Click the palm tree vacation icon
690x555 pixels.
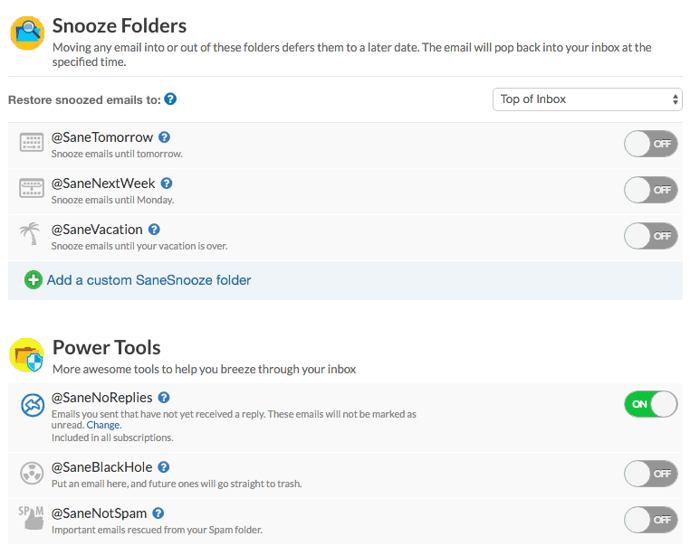coord(31,235)
